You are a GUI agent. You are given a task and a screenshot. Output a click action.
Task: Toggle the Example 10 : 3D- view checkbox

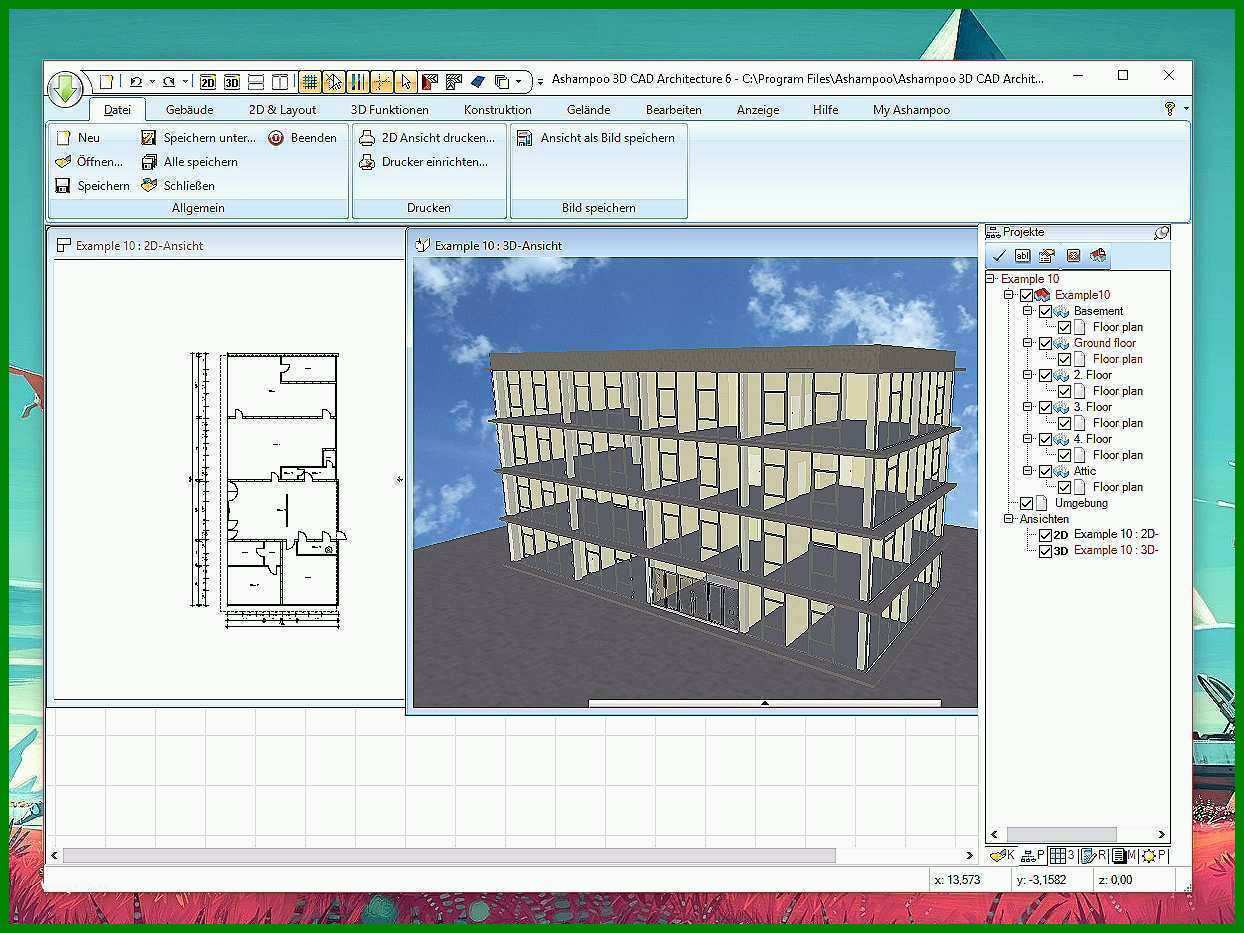(x=1045, y=551)
